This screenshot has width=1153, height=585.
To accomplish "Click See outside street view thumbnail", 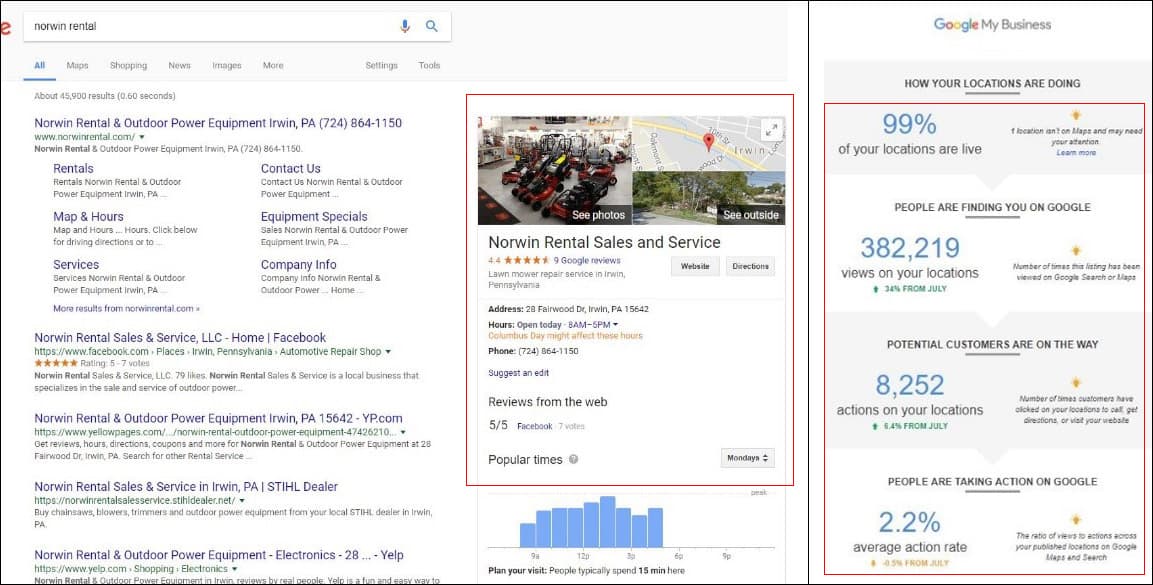I will pyautogui.click(x=709, y=198).
